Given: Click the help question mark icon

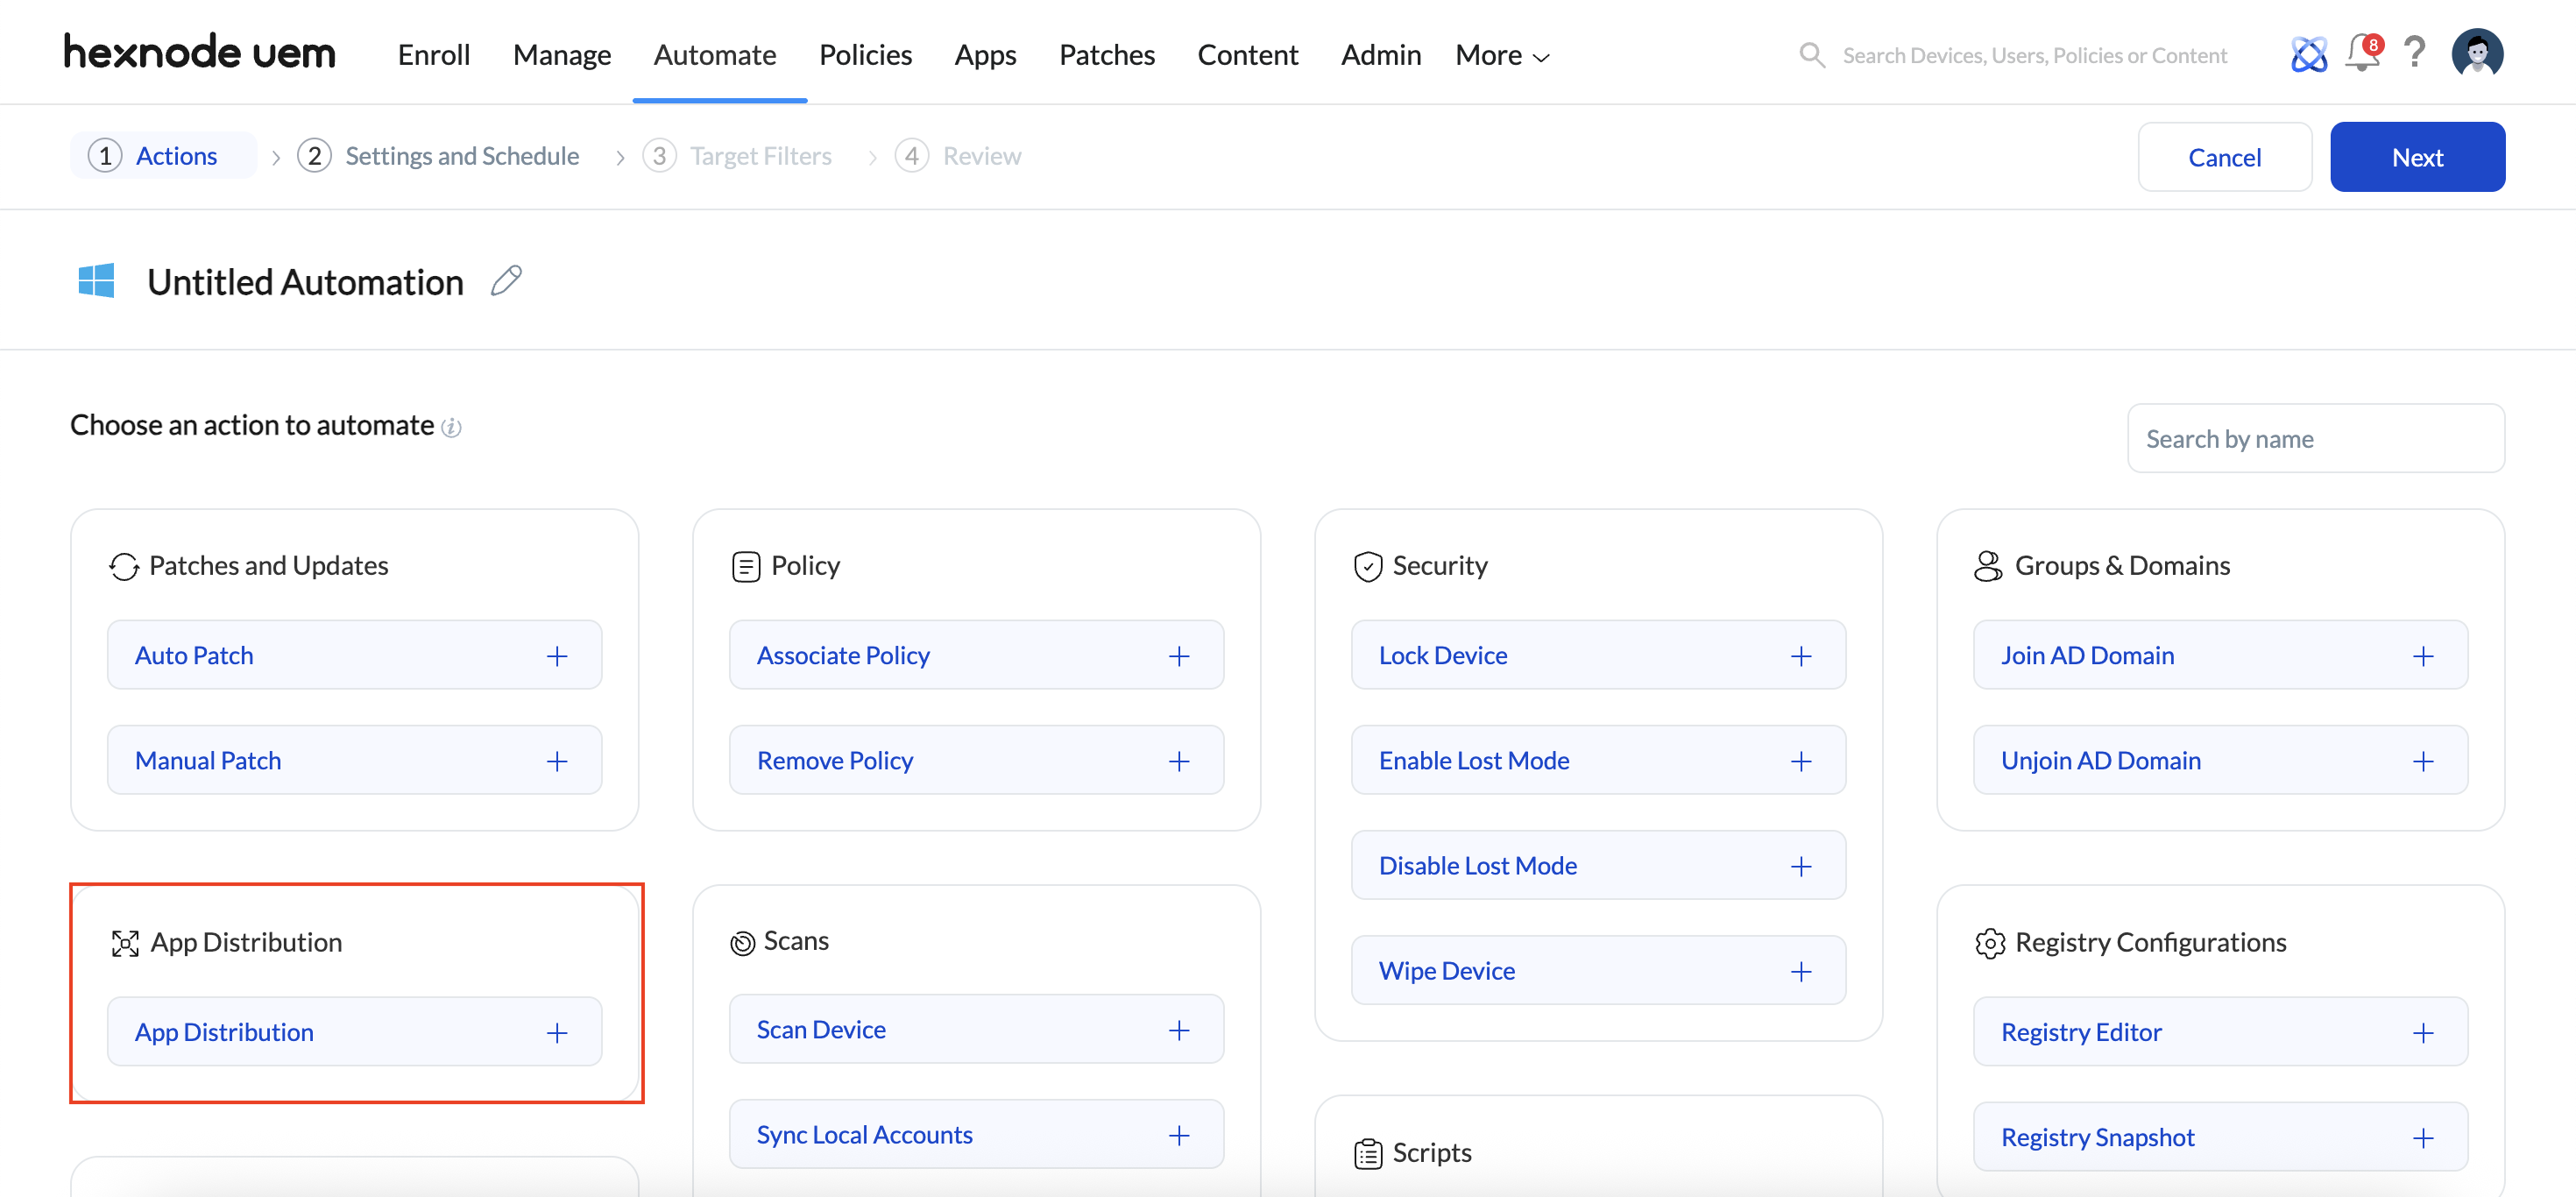Looking at the screenshot, I should pyautogui.click(x=2414, y=53).
